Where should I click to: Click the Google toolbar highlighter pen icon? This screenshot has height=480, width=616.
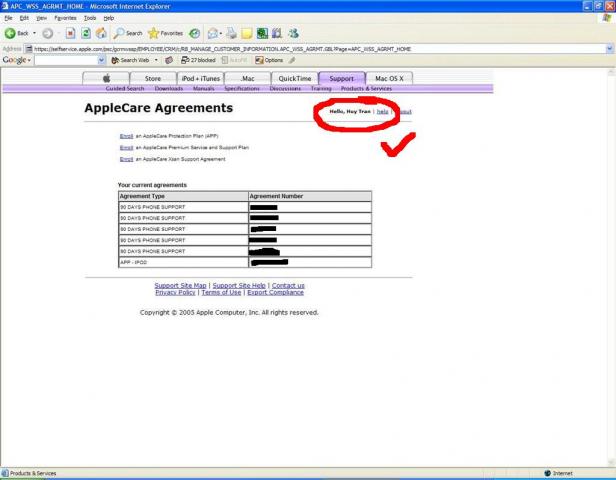point(292,60)
